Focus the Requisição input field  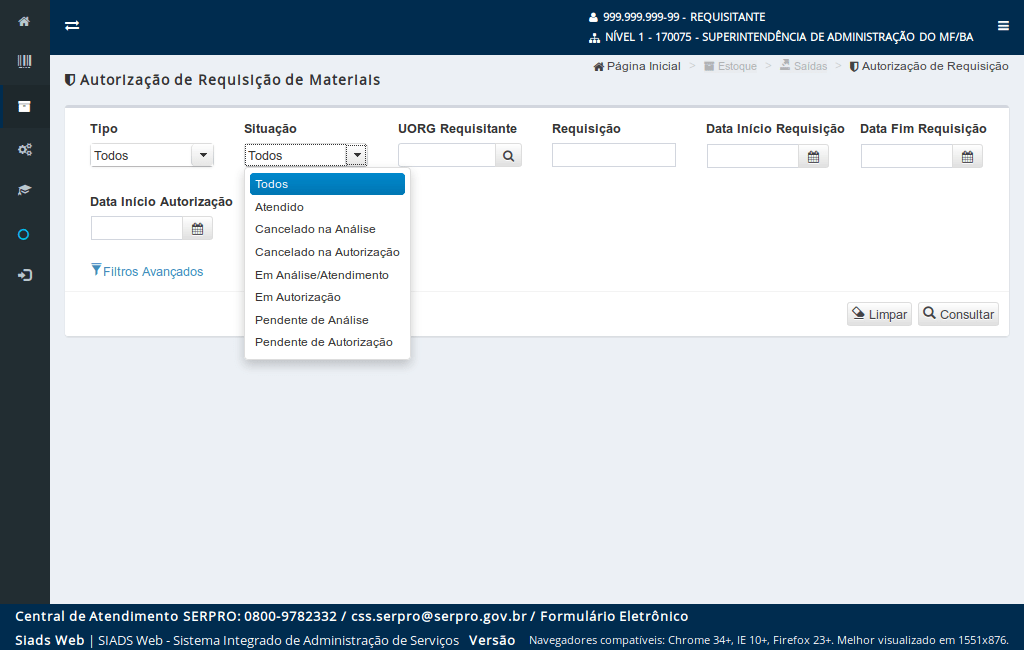click(614, 155)
